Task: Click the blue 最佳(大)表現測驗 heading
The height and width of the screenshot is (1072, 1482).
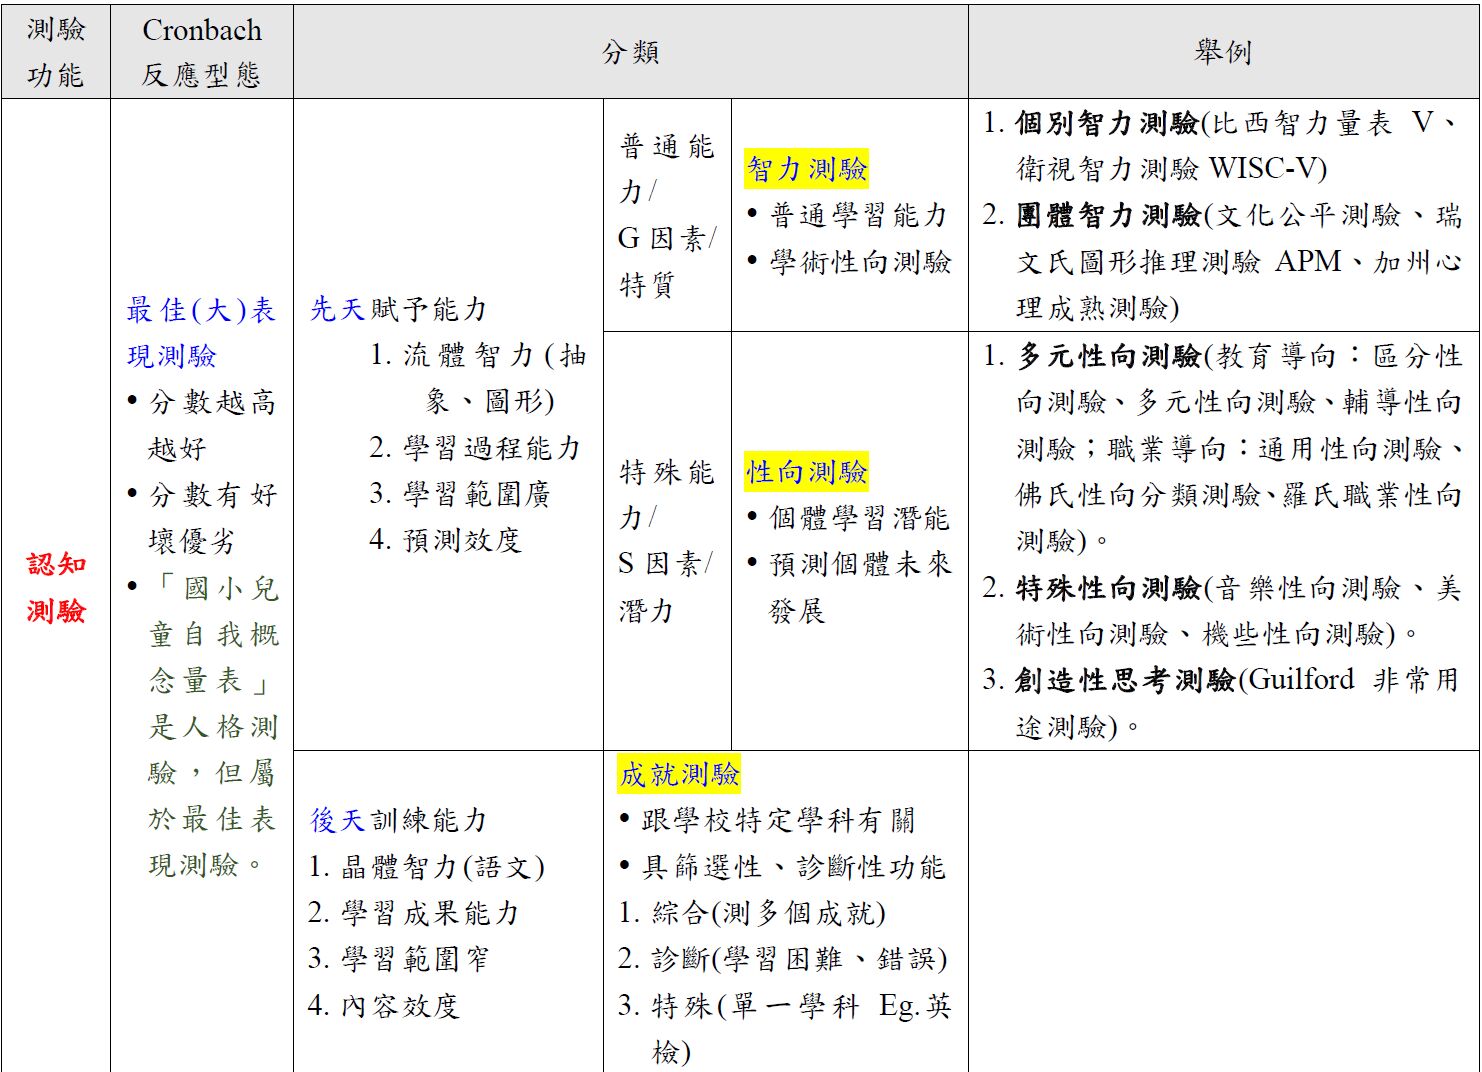Action: pyautogui.click(x=200, y=332)
